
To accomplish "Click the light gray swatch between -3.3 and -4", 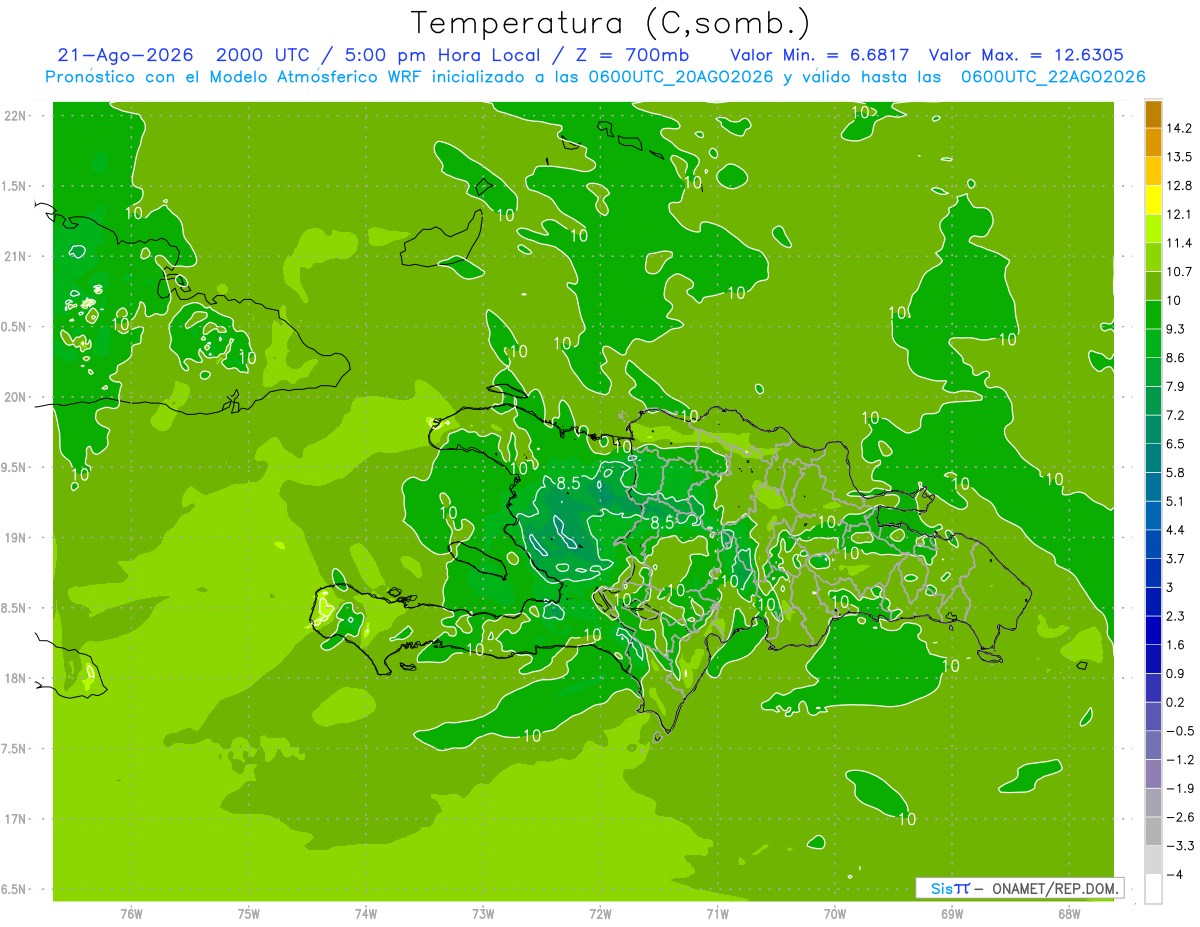I will pyautogui.click(x=1153, y=860).
